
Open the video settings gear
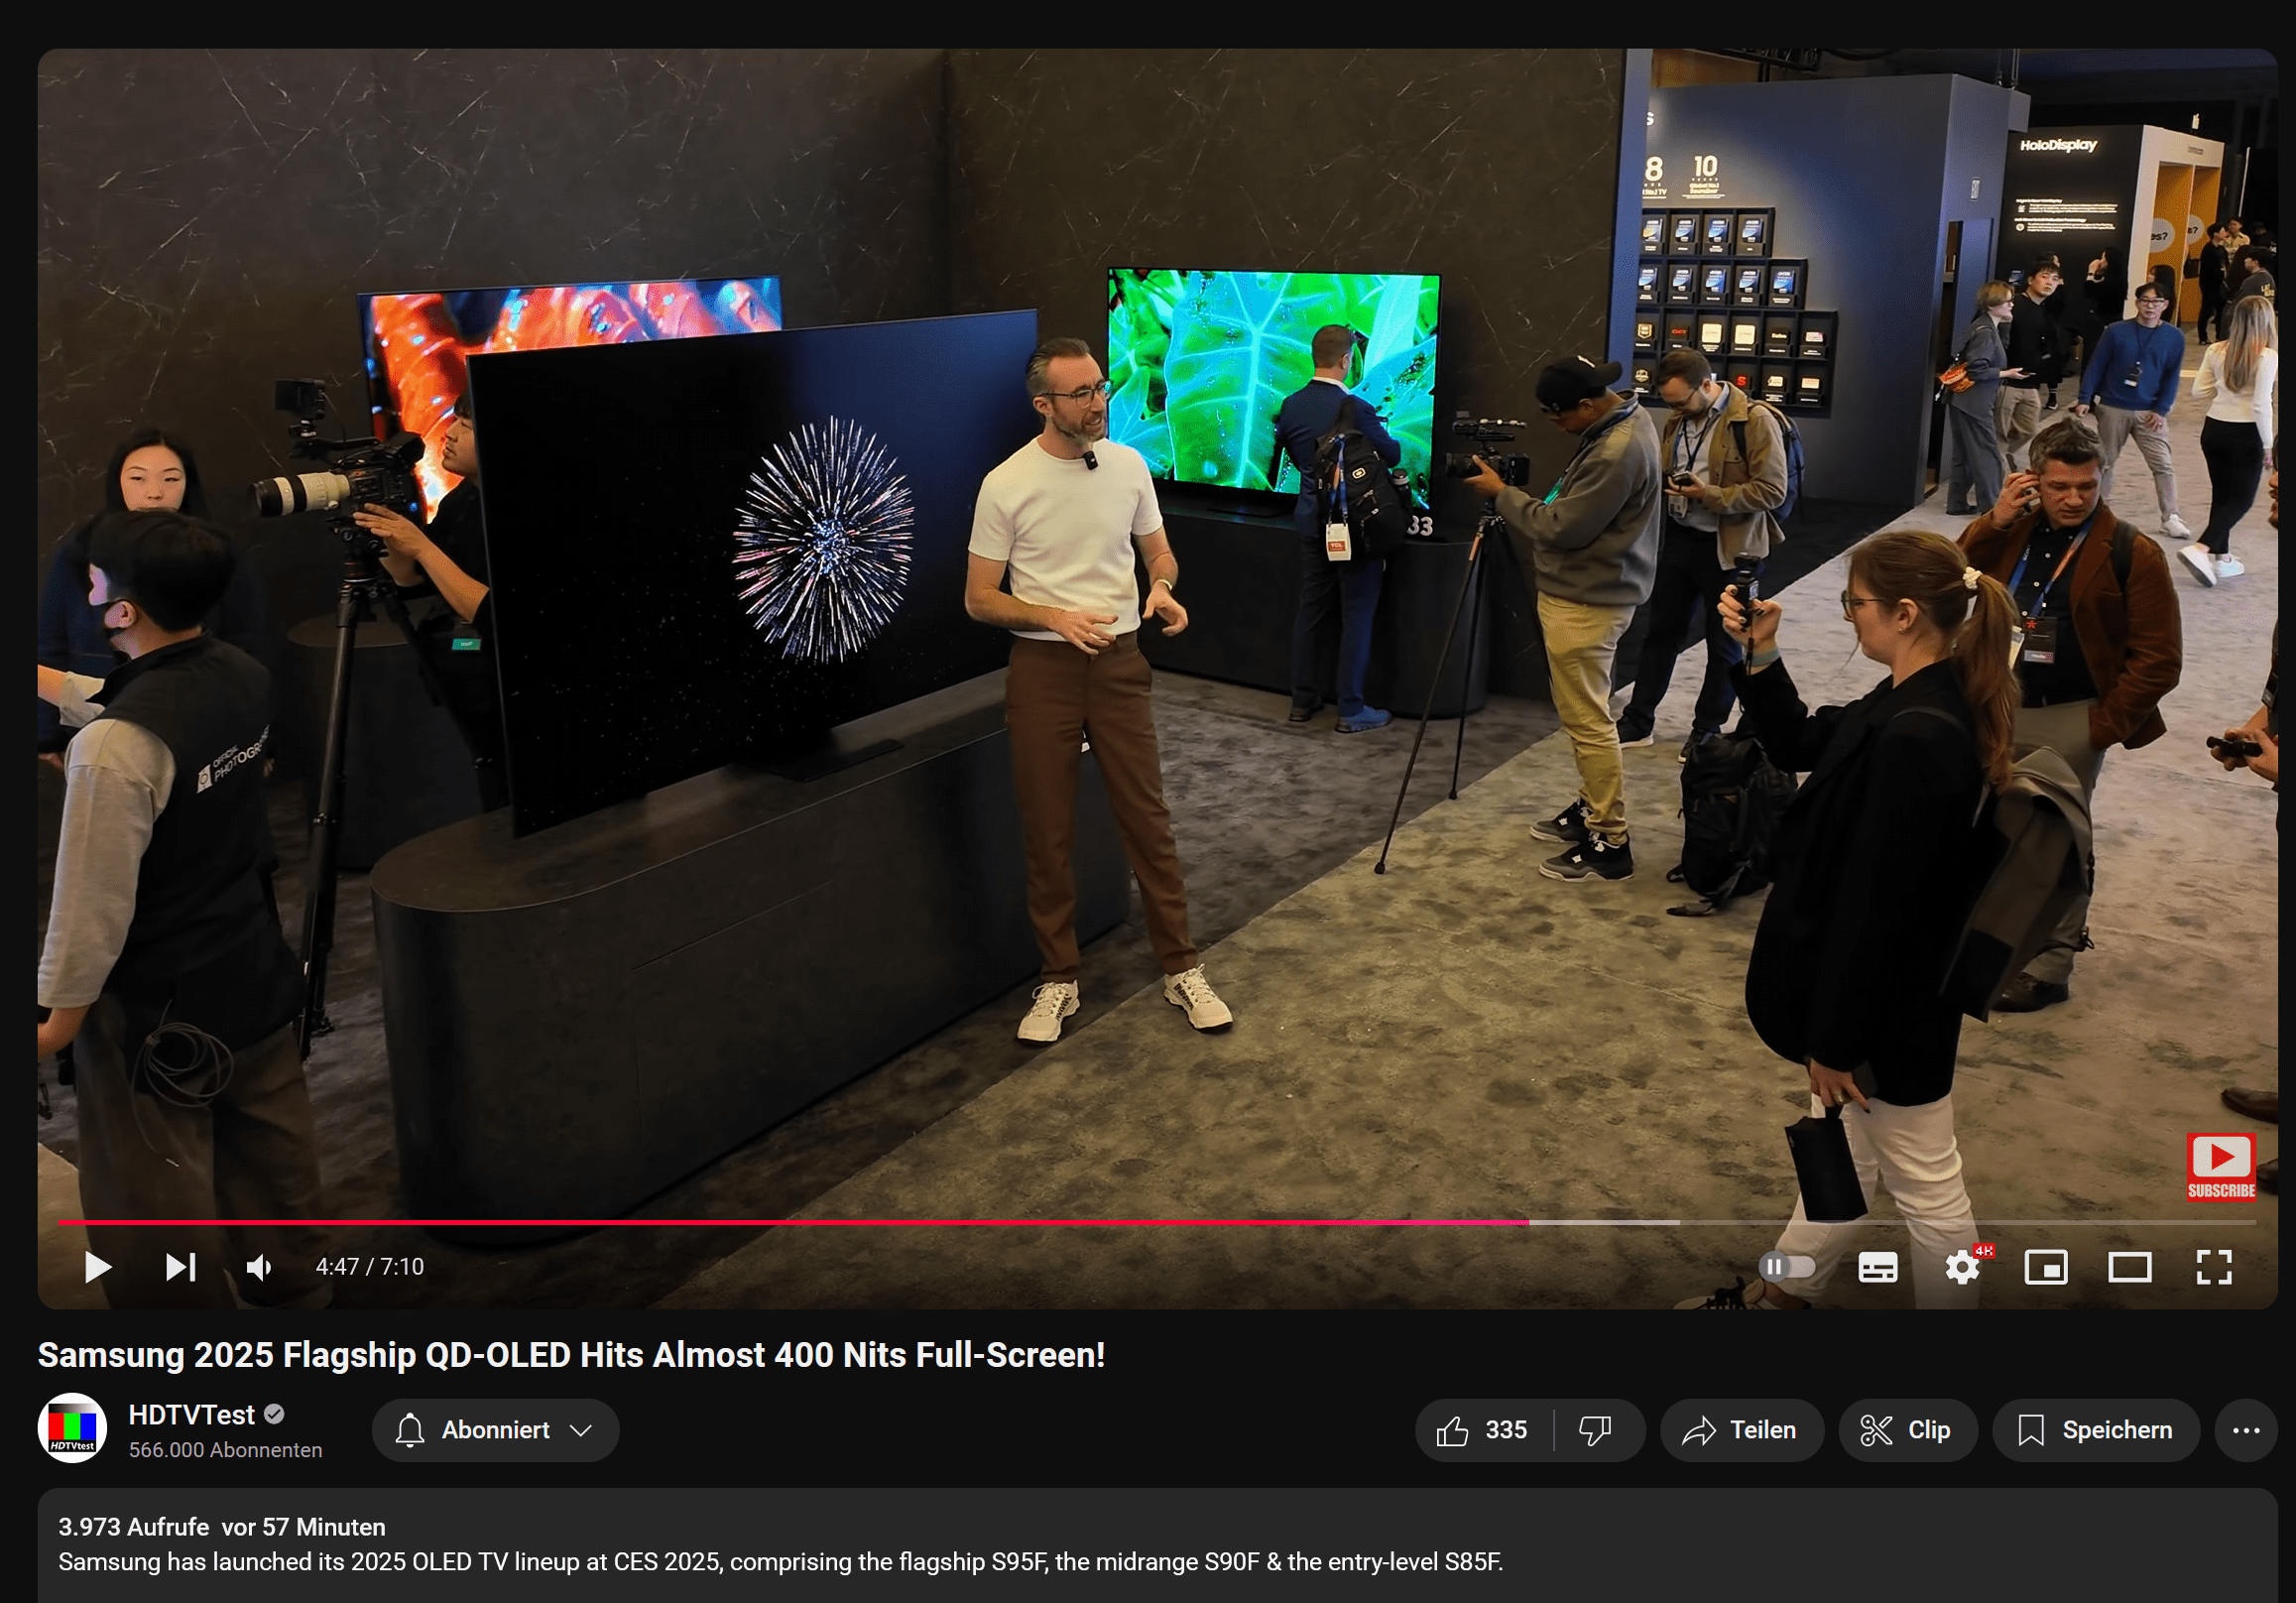point(1962,1267)
